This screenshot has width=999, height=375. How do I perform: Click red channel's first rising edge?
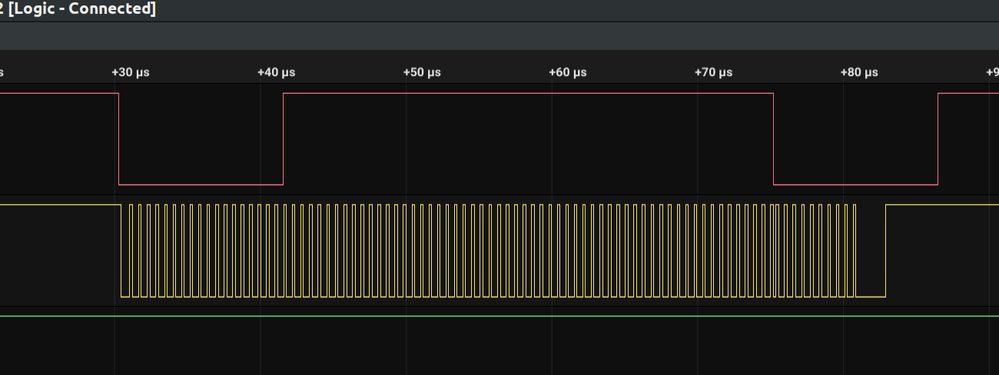tap(284, 139)
